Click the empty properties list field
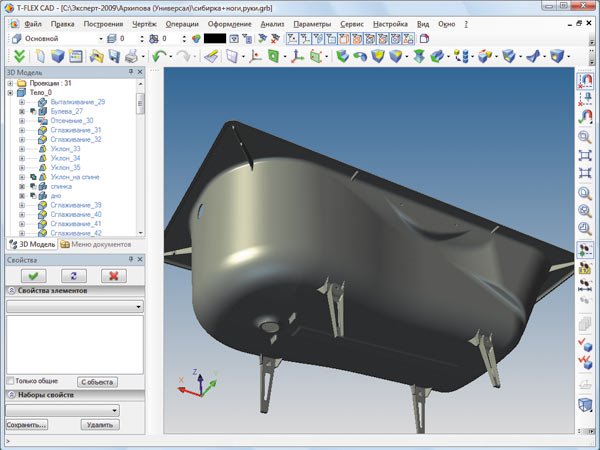Viewport: 600px width, 450px height. [75, 344]
